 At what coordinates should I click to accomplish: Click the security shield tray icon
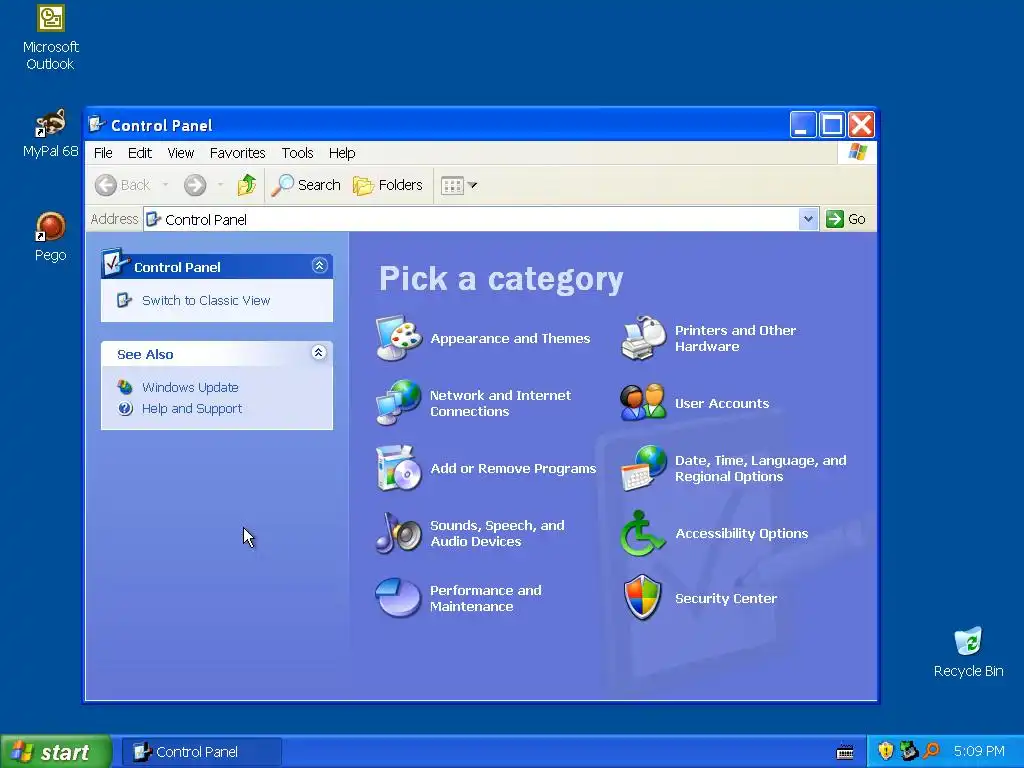coord(885,751)
